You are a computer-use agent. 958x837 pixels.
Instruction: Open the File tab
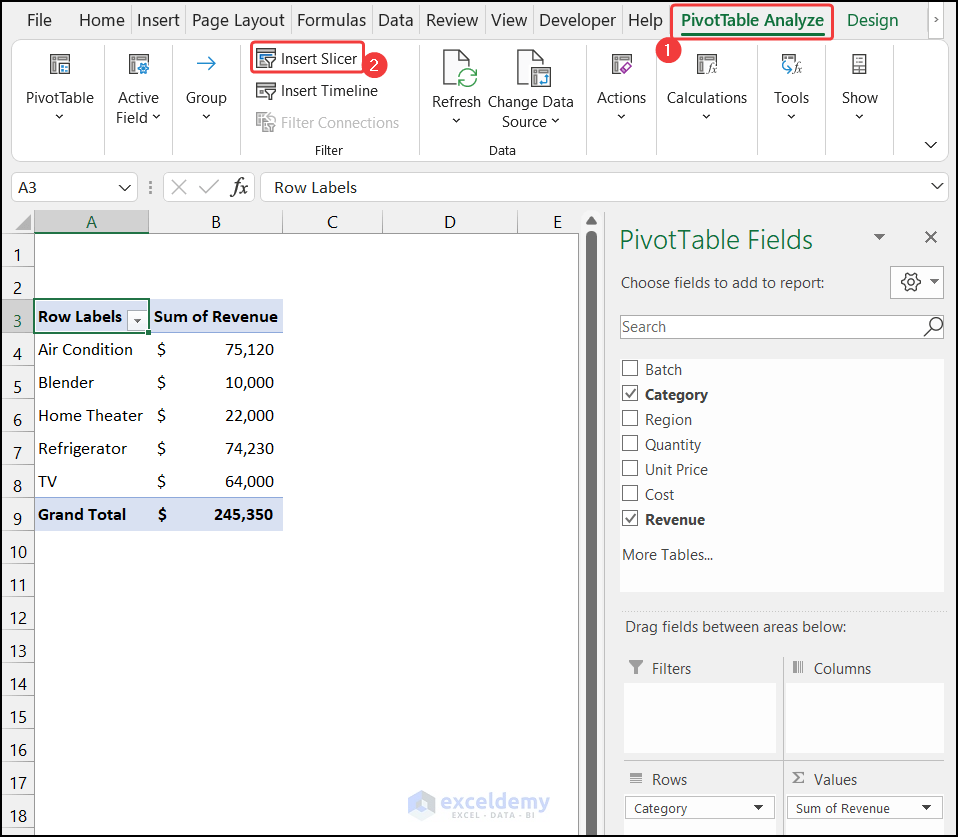pos(39,20)
